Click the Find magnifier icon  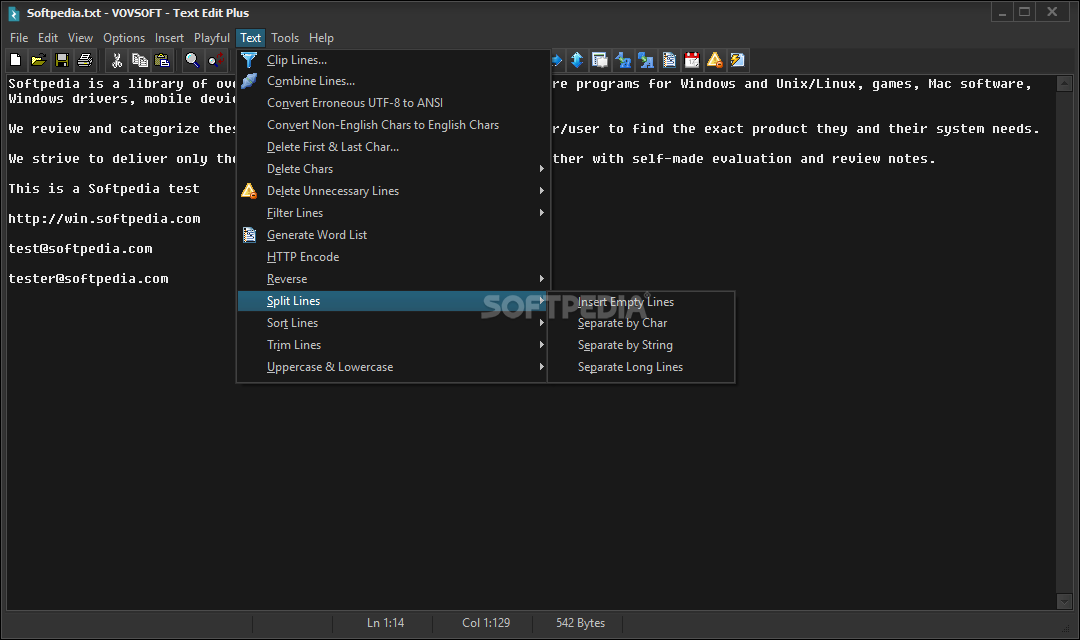tap(192, 61)
